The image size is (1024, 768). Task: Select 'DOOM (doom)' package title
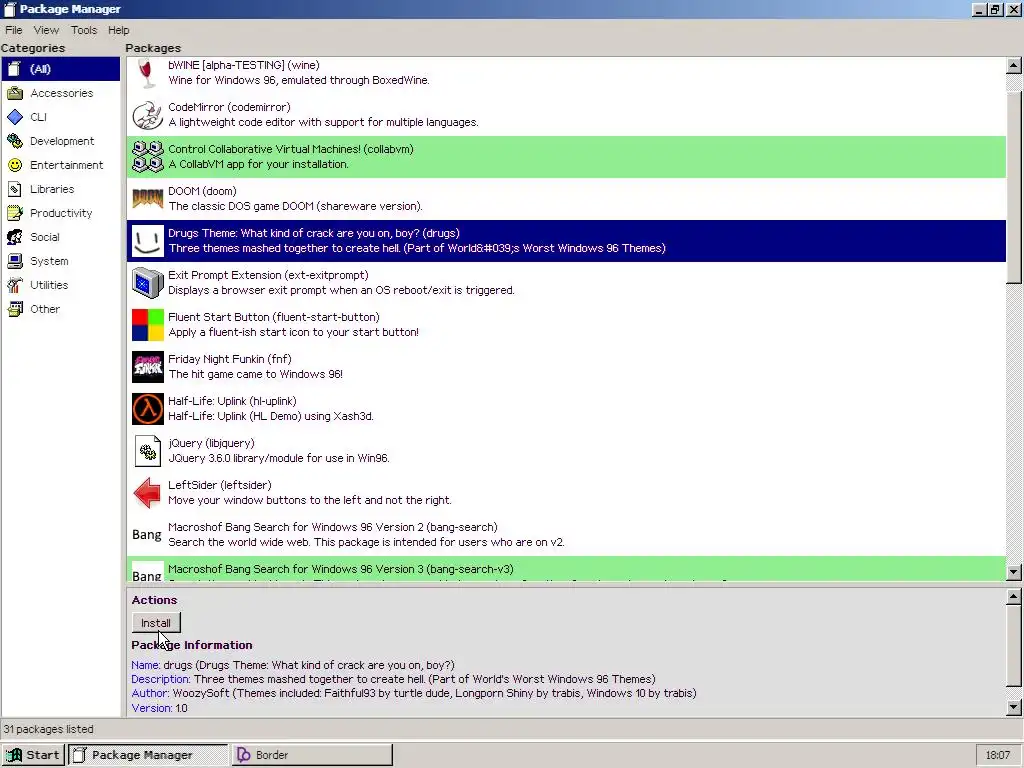202,191
